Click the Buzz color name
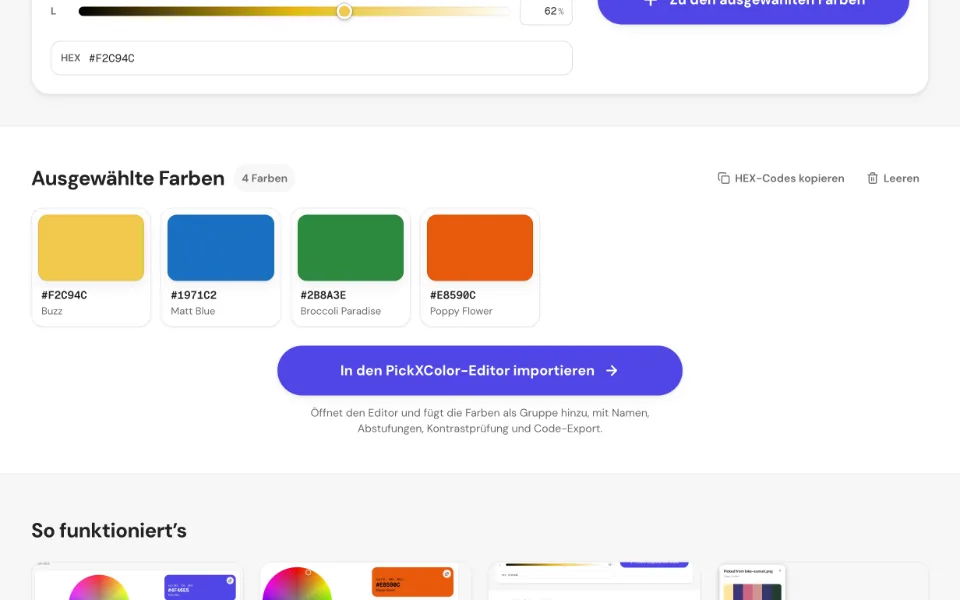960x600 pixels. pos(52,311)
